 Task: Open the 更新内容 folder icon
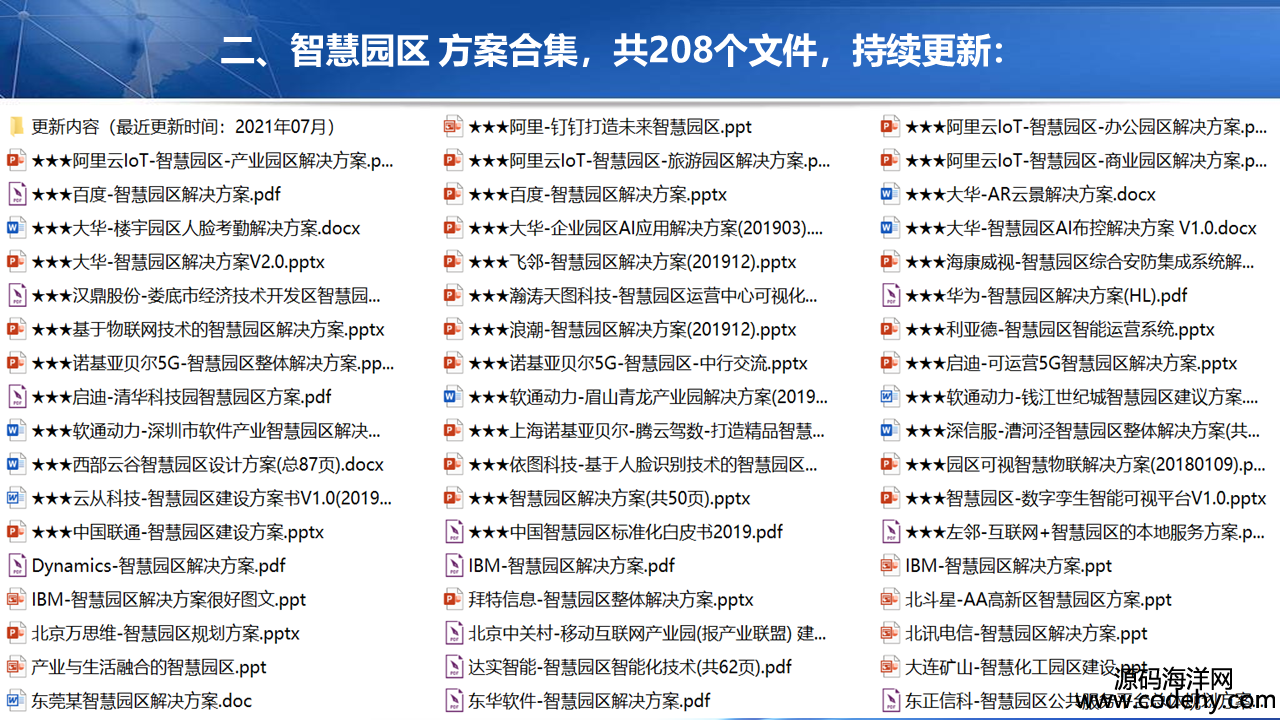click(16, 127)
